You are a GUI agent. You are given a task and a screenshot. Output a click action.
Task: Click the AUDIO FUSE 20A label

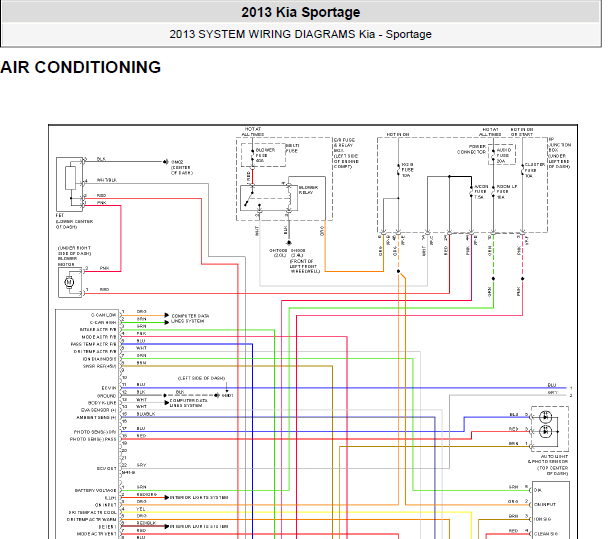pos(504,155)
